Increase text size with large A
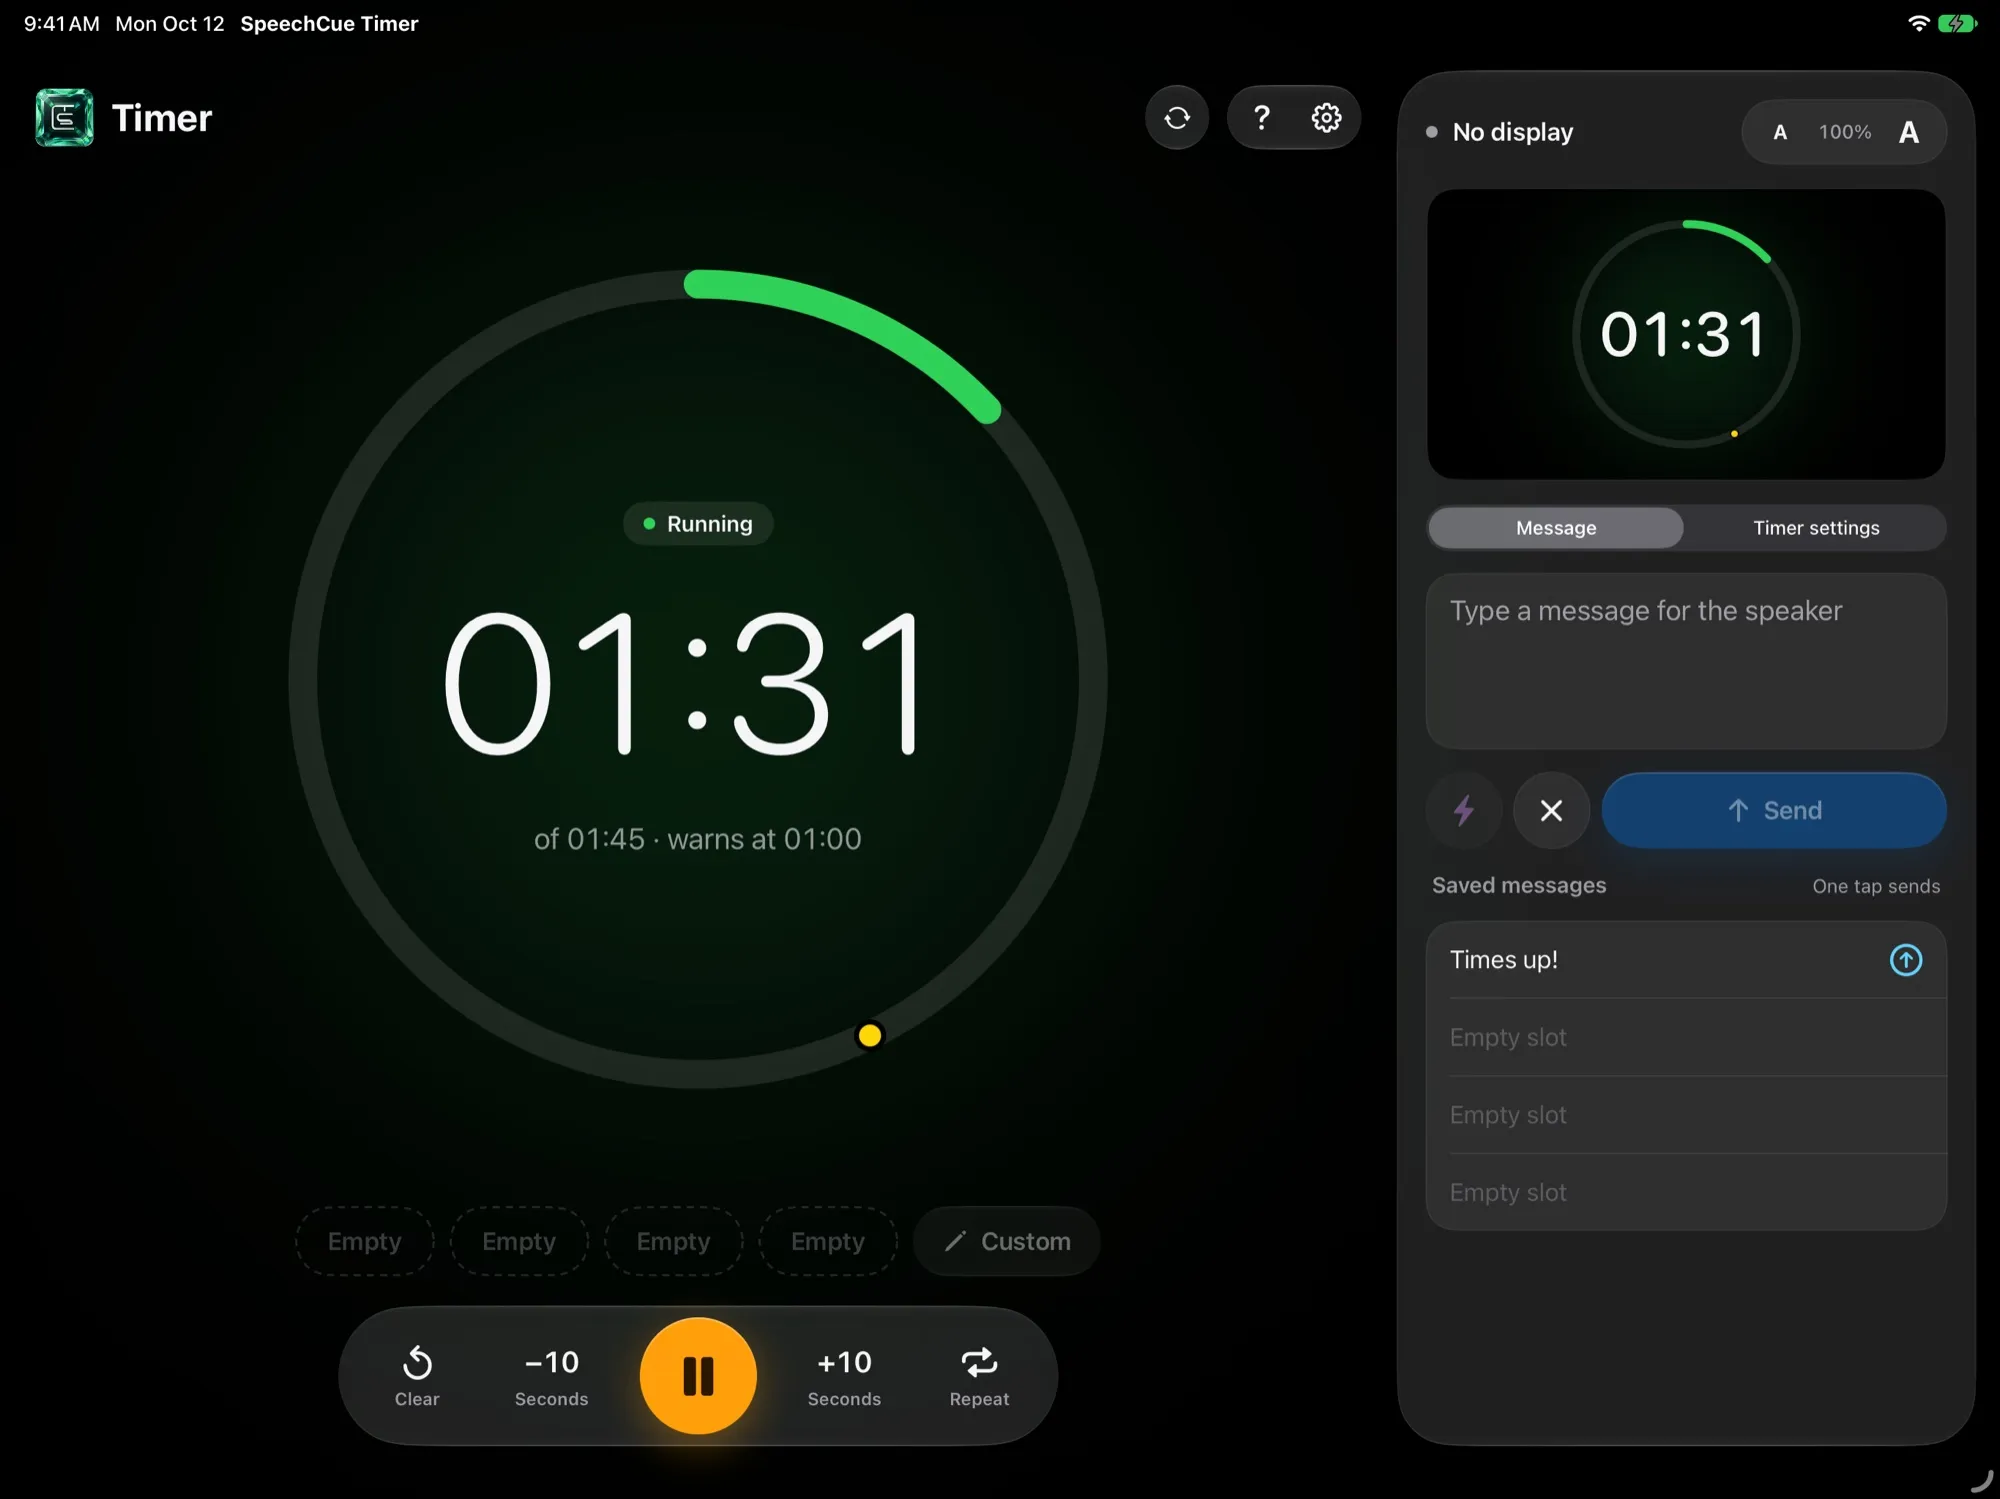The image size is (2000, 1499). pyautogui.click(x=1908, y=132)
